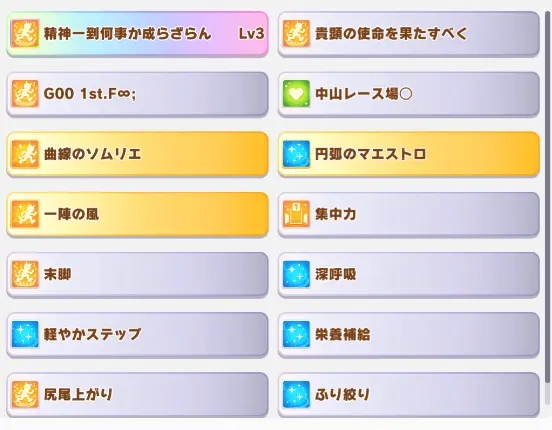Select the gate icon next to 集中力
The height and width of the screenshot is (430, 552).
(296, 214)
